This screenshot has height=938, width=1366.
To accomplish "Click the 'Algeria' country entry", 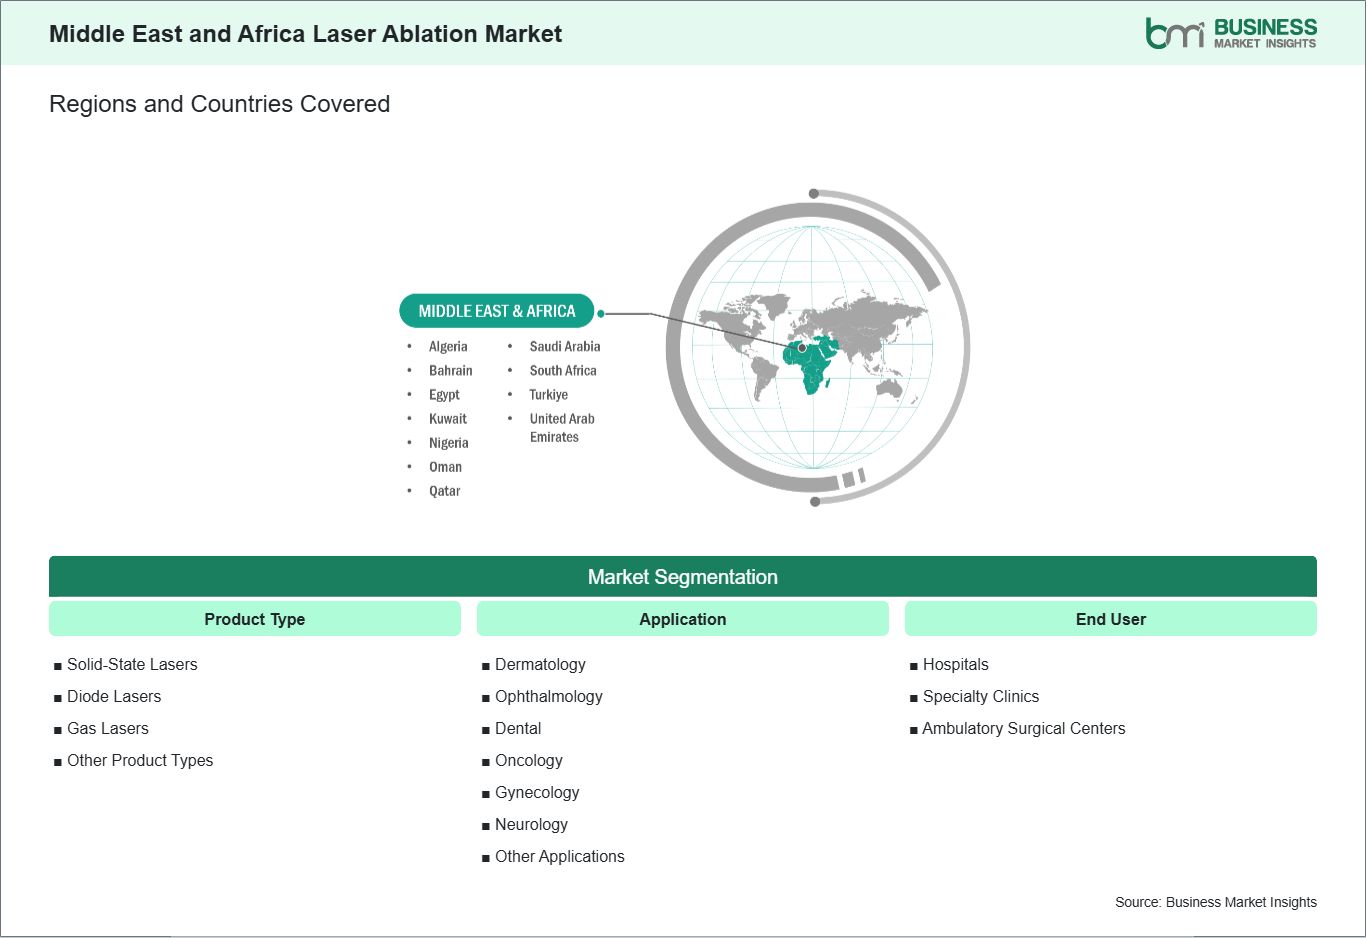I will pos(448,347).
